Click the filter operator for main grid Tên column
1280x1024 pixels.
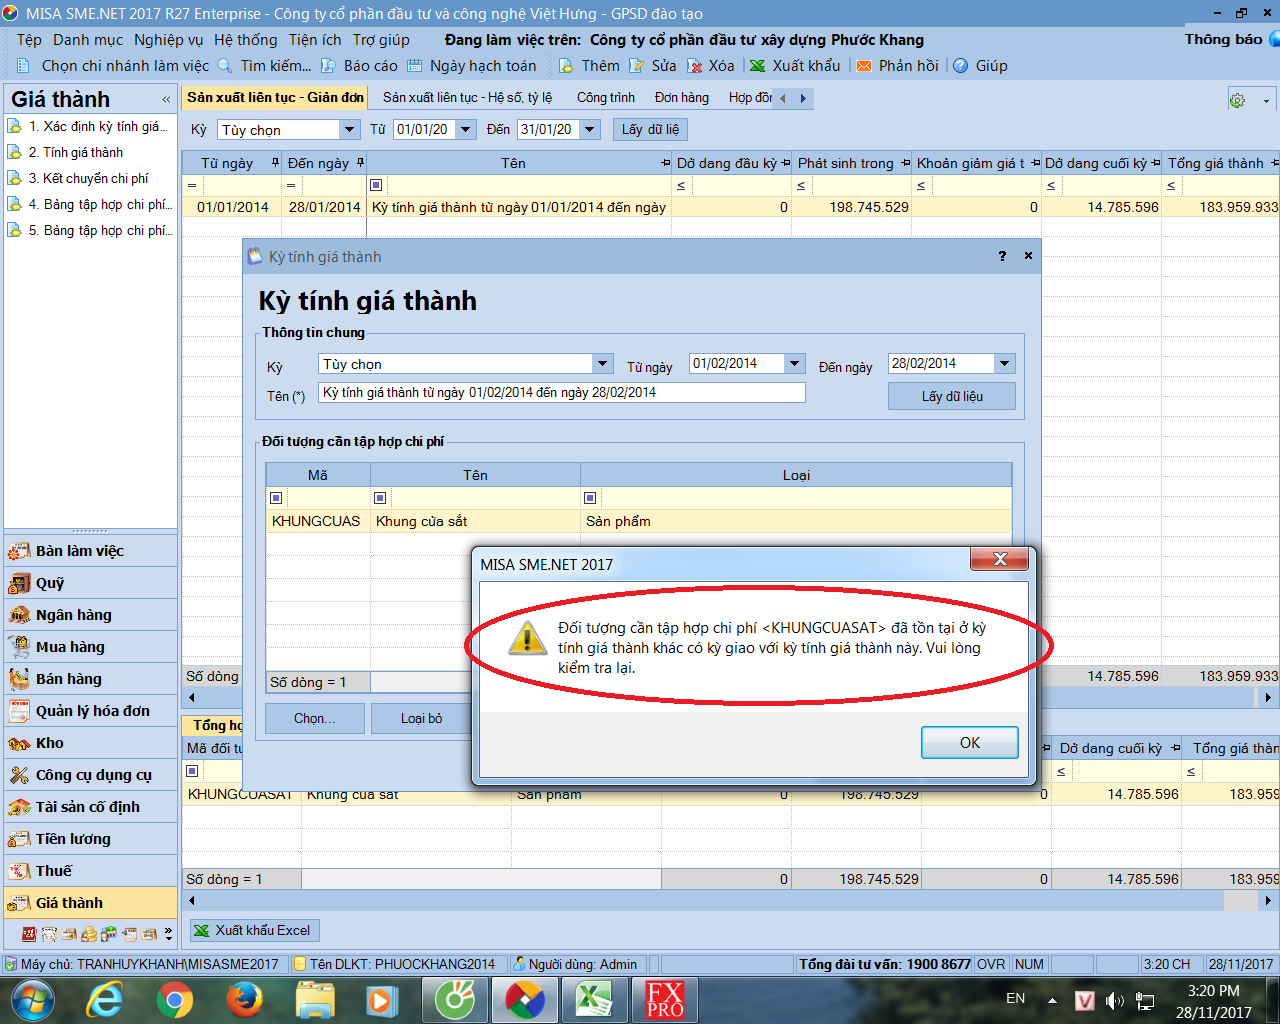[376, 185]
